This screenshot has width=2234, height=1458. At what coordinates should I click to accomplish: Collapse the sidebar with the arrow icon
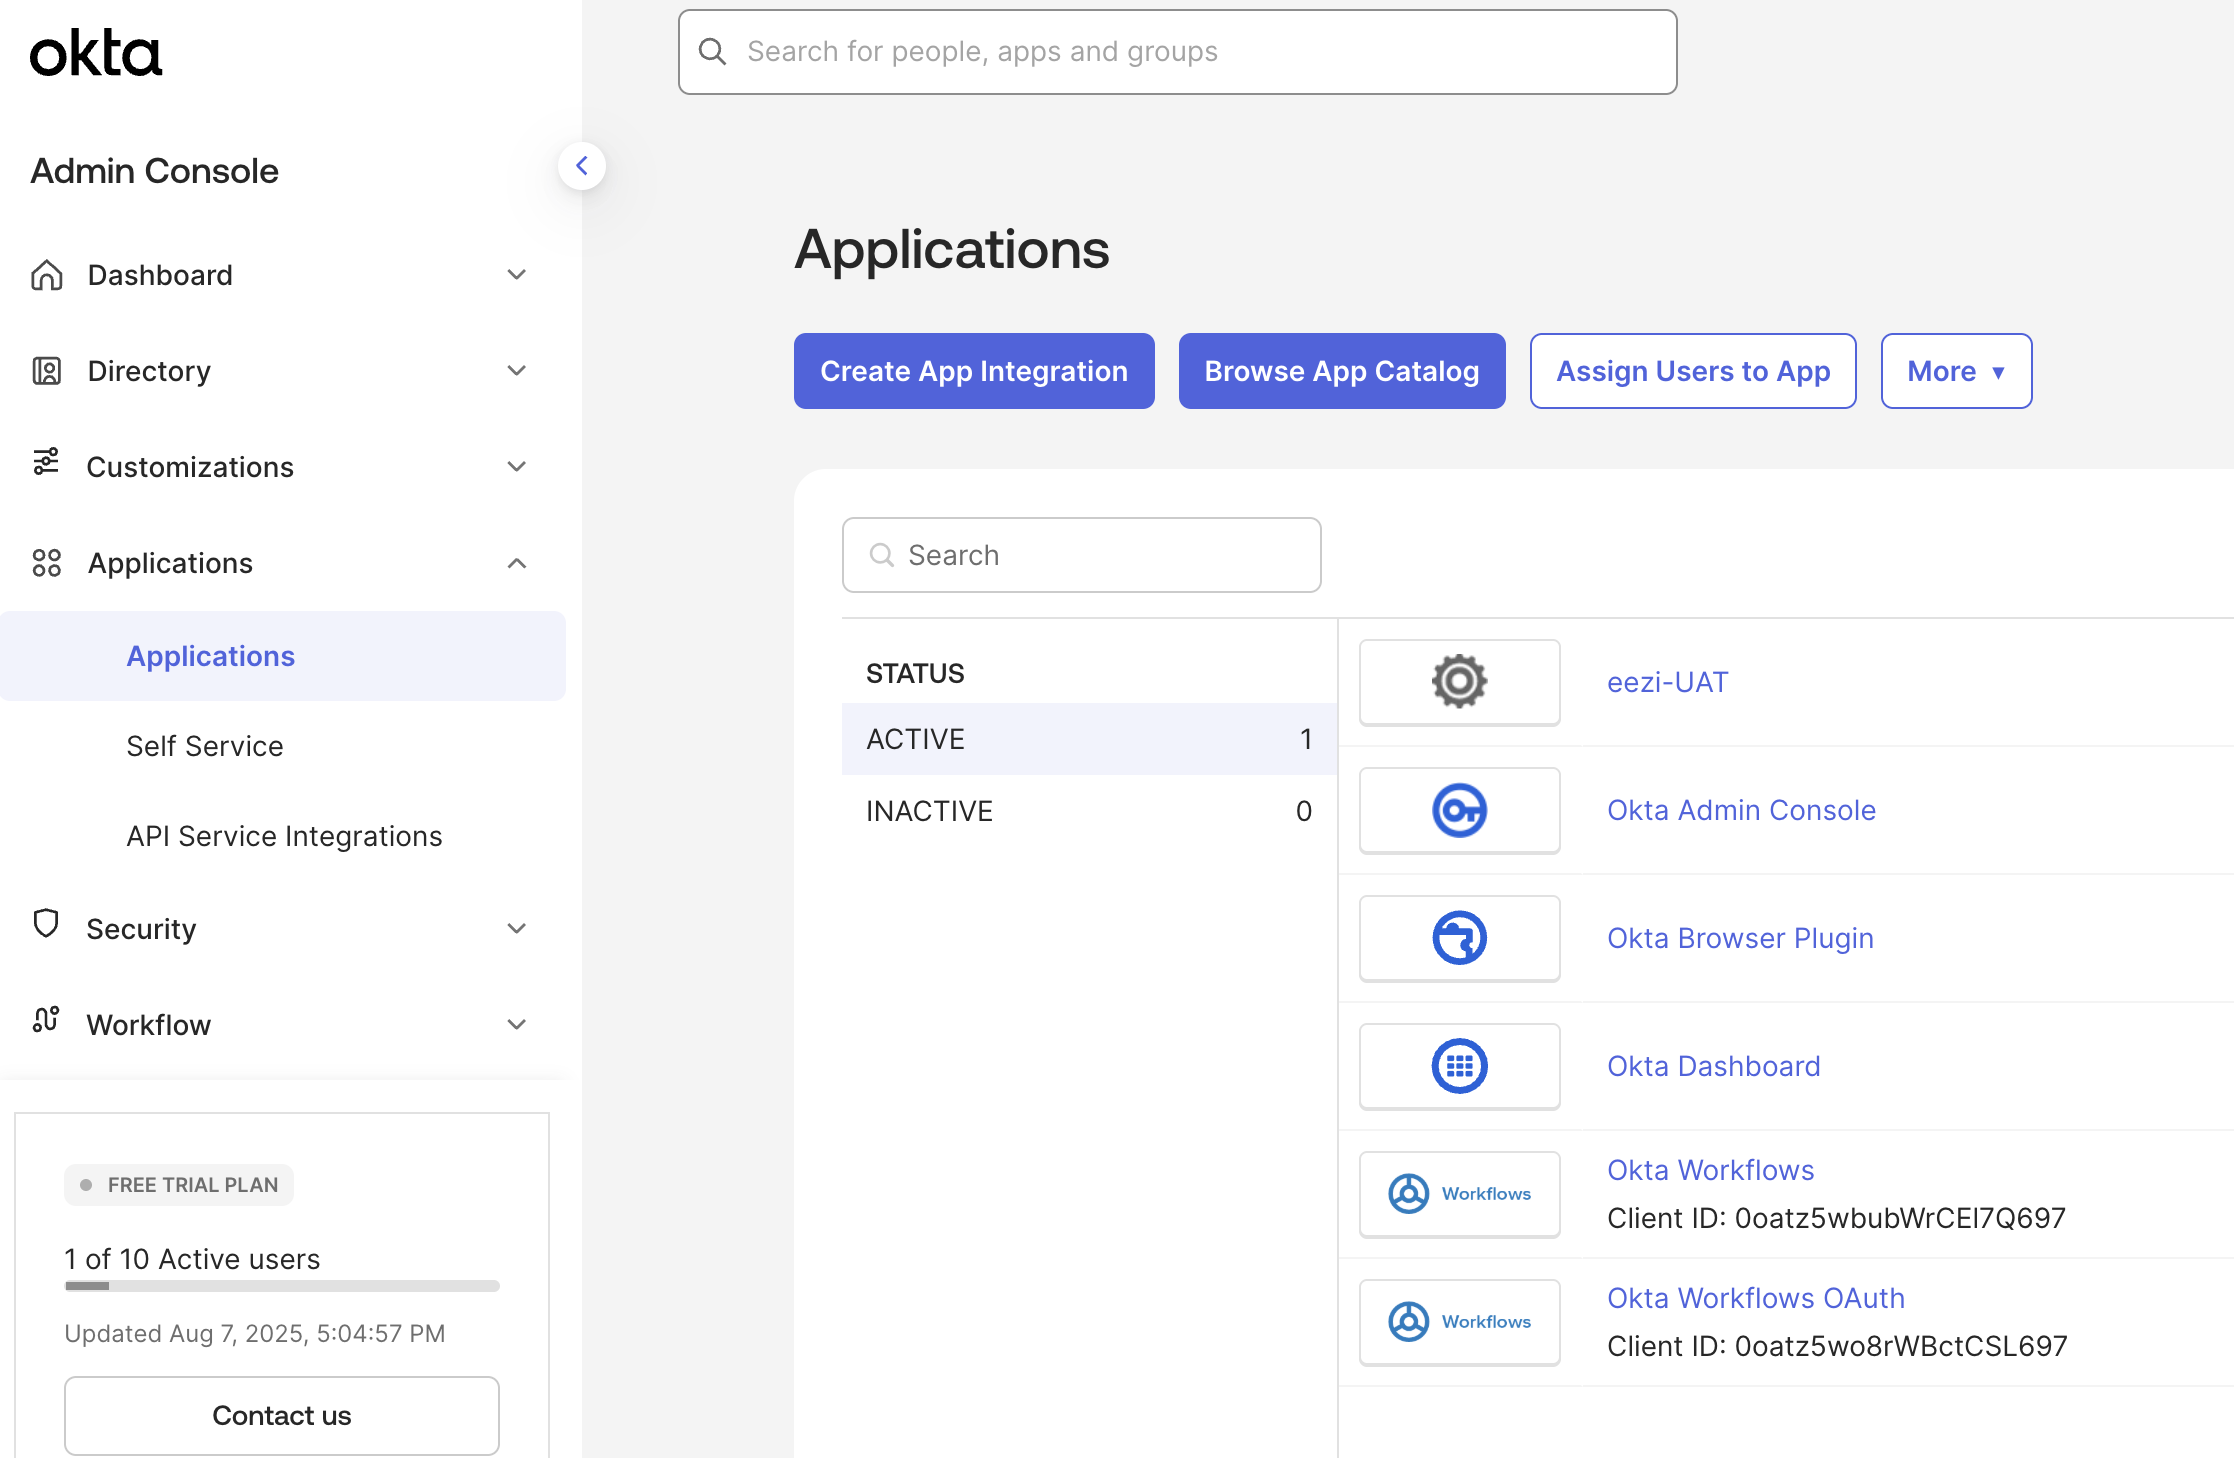coord(582,166)
